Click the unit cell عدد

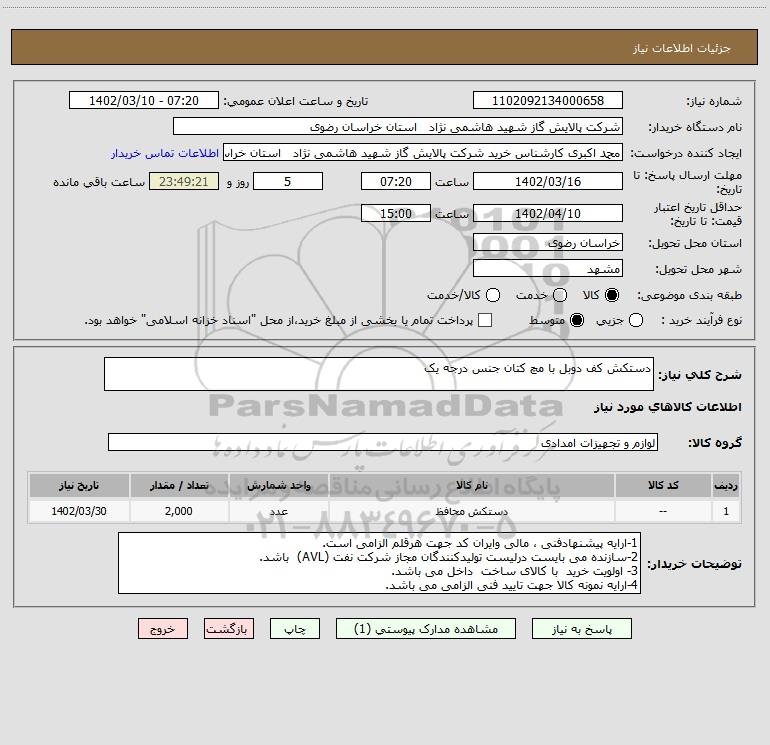point(278,511)
